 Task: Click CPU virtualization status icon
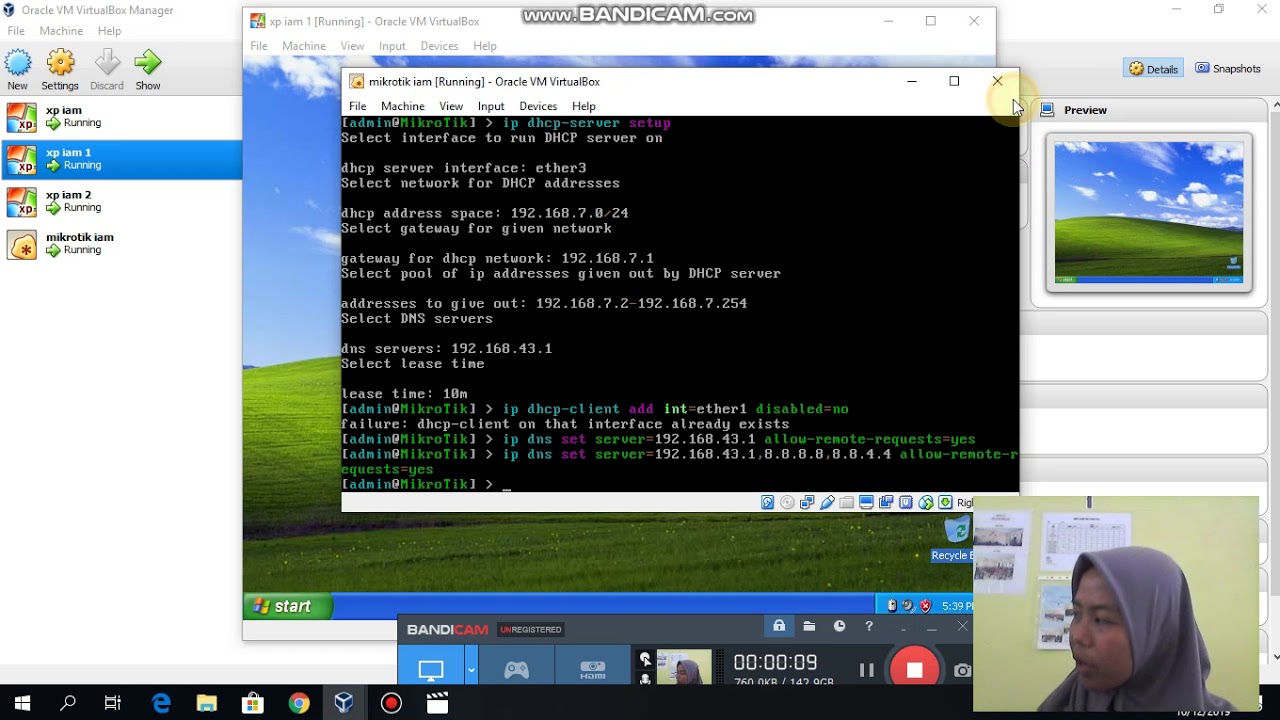click(x=906, y=503)
